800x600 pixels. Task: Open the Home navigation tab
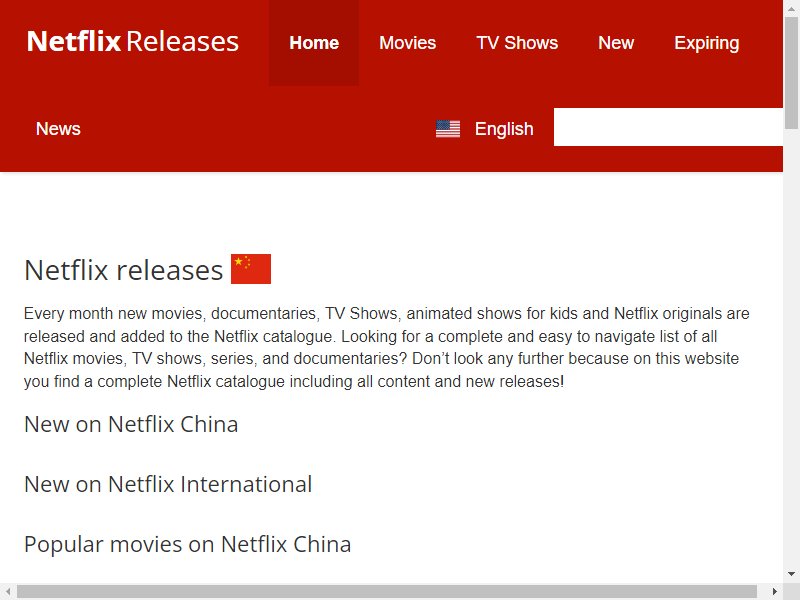click(314, 43)
